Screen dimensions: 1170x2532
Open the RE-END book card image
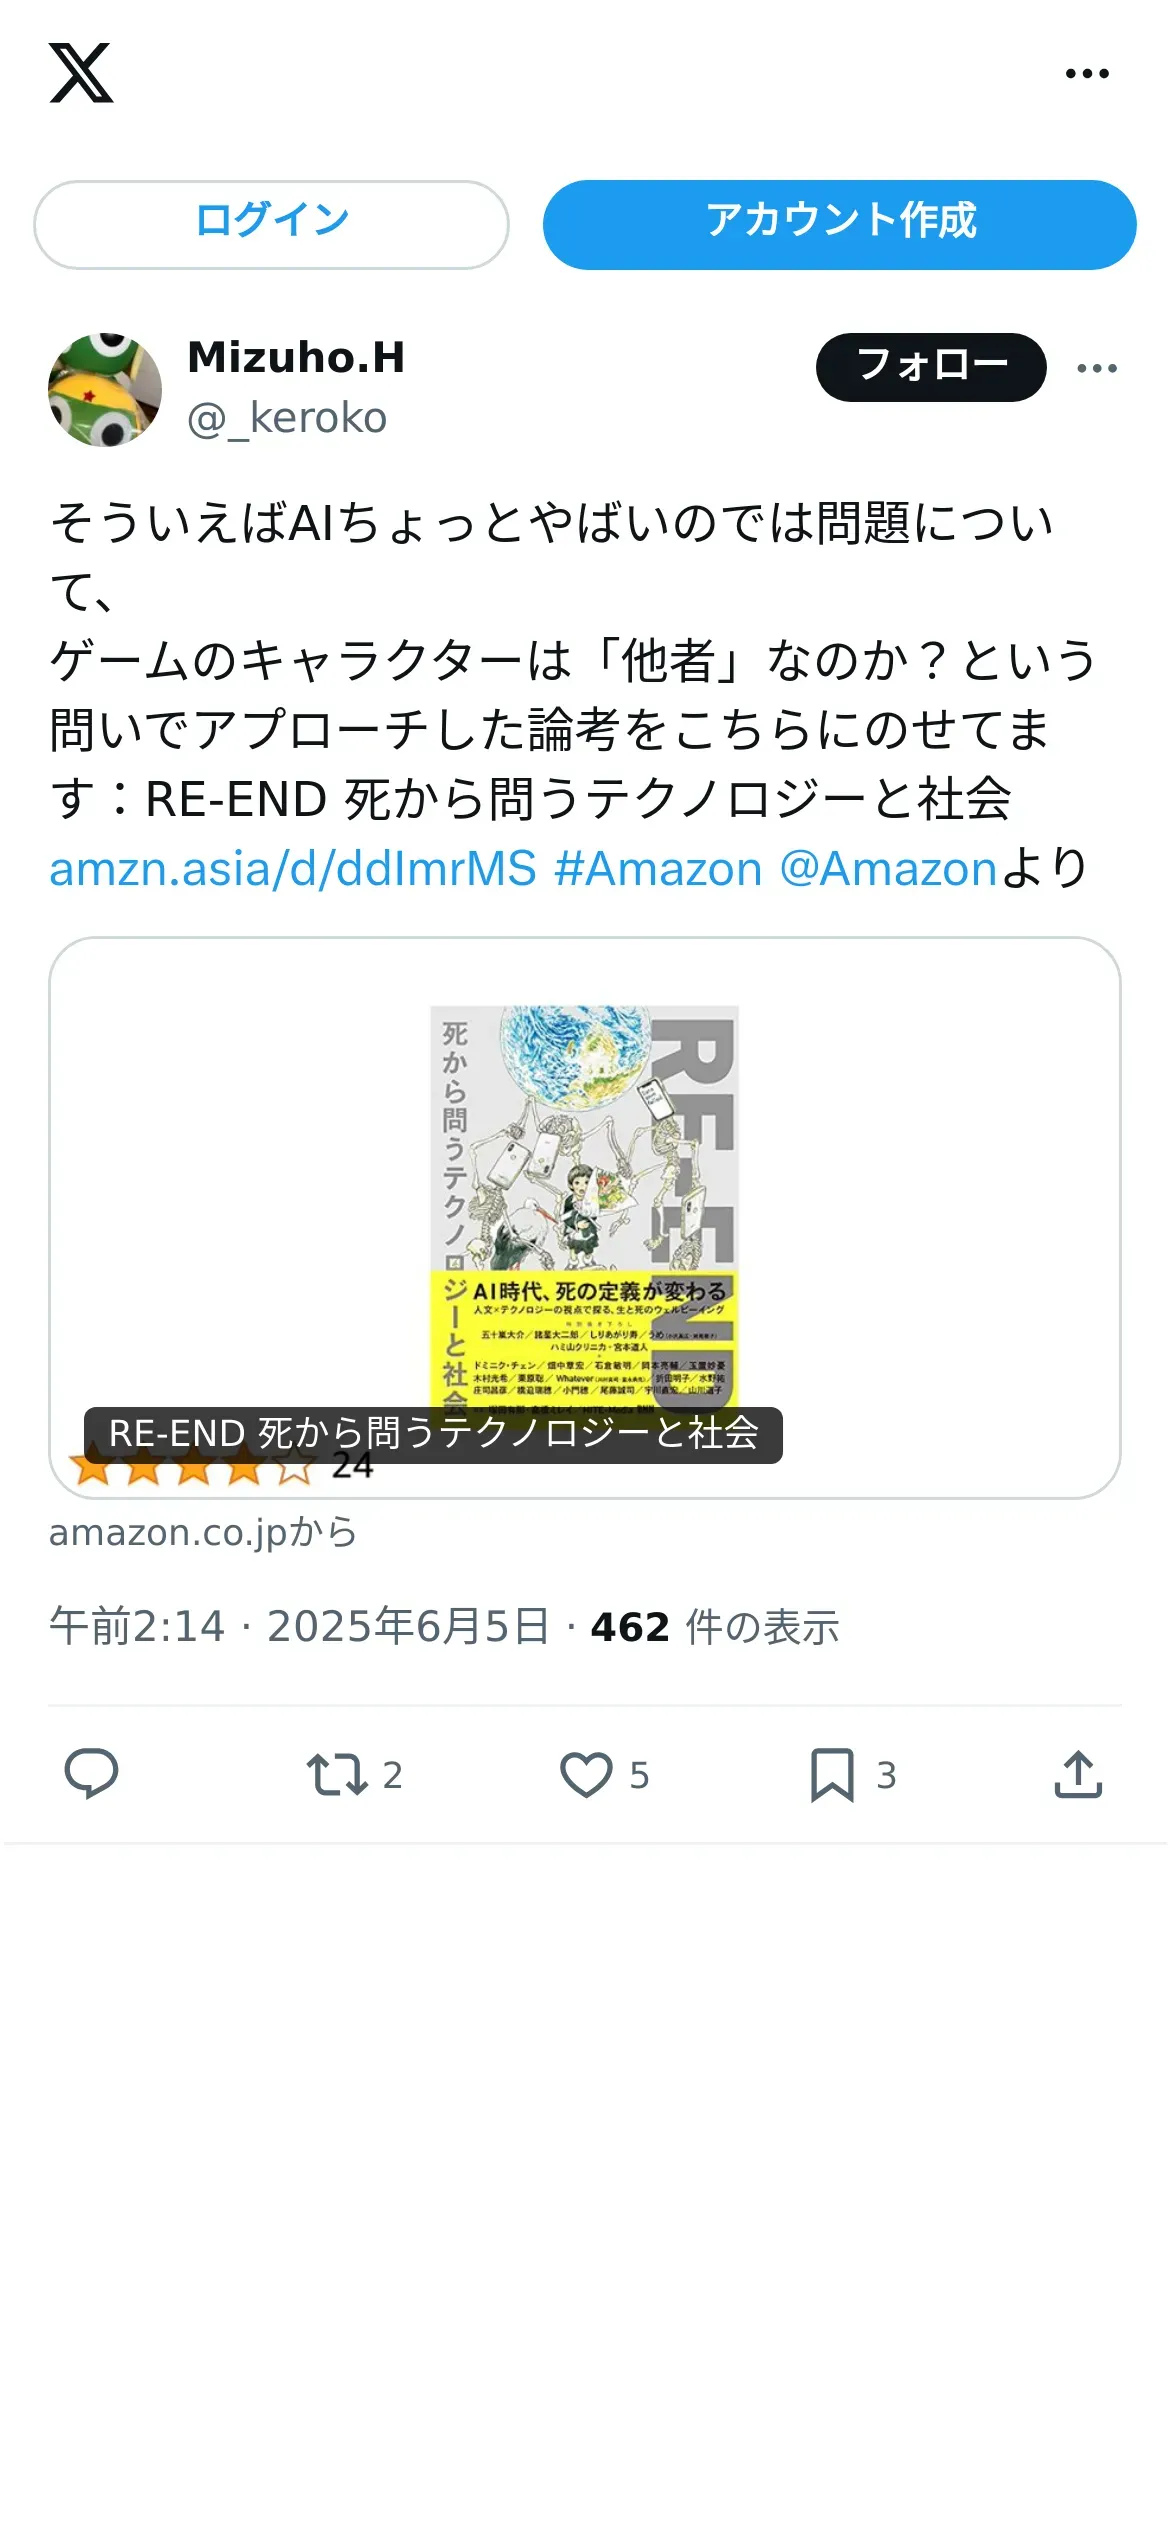coord(585,1217)
